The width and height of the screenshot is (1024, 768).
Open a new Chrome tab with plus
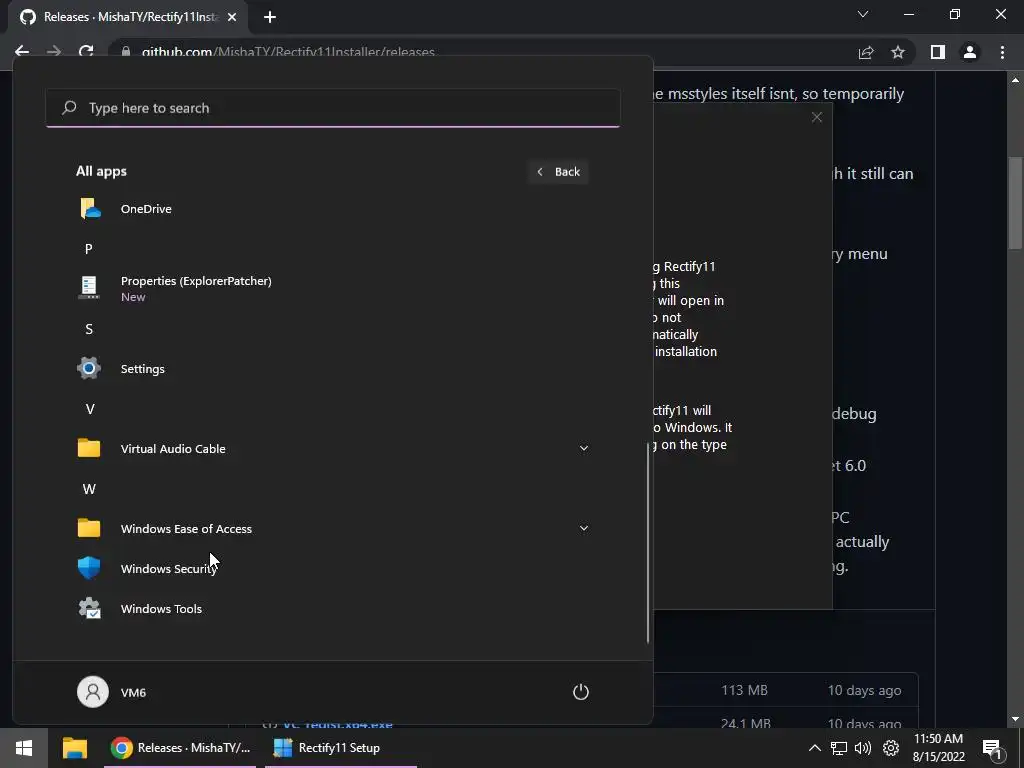270,18
